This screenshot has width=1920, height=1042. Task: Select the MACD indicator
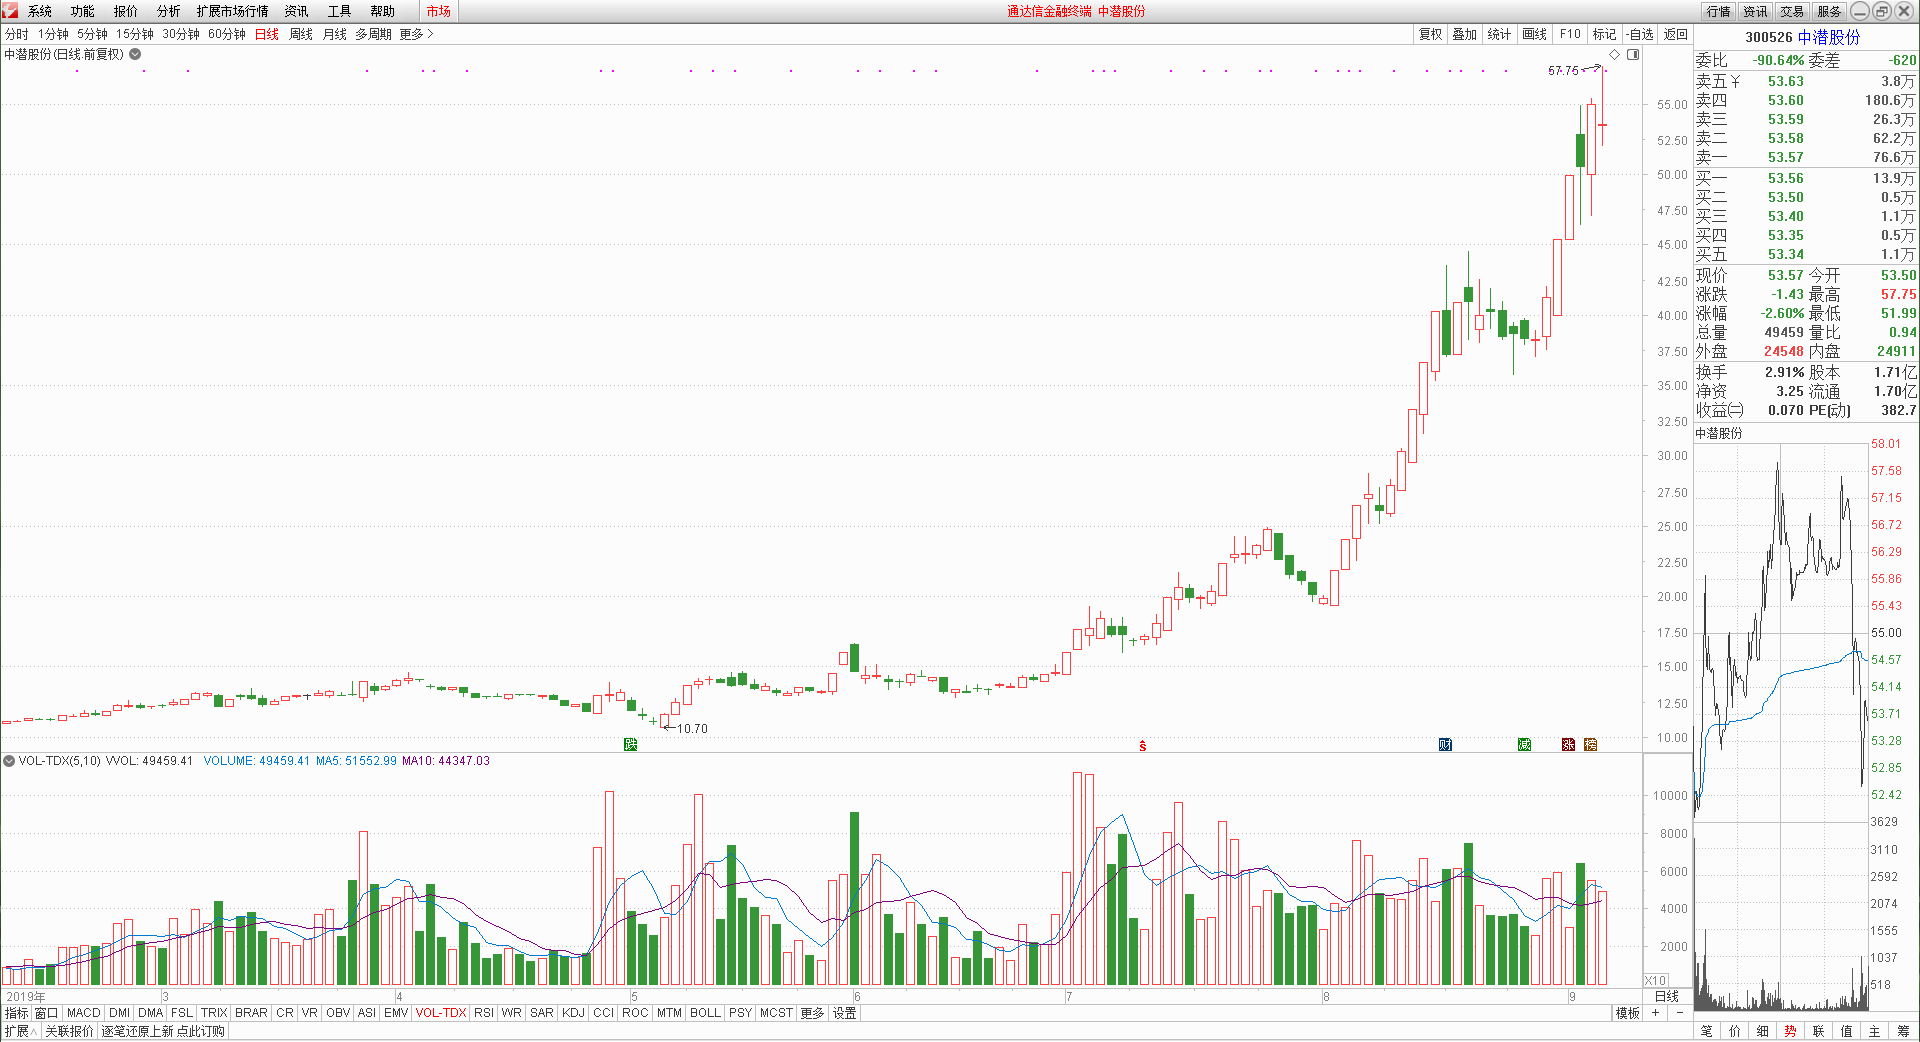[x=84, y=1013]
